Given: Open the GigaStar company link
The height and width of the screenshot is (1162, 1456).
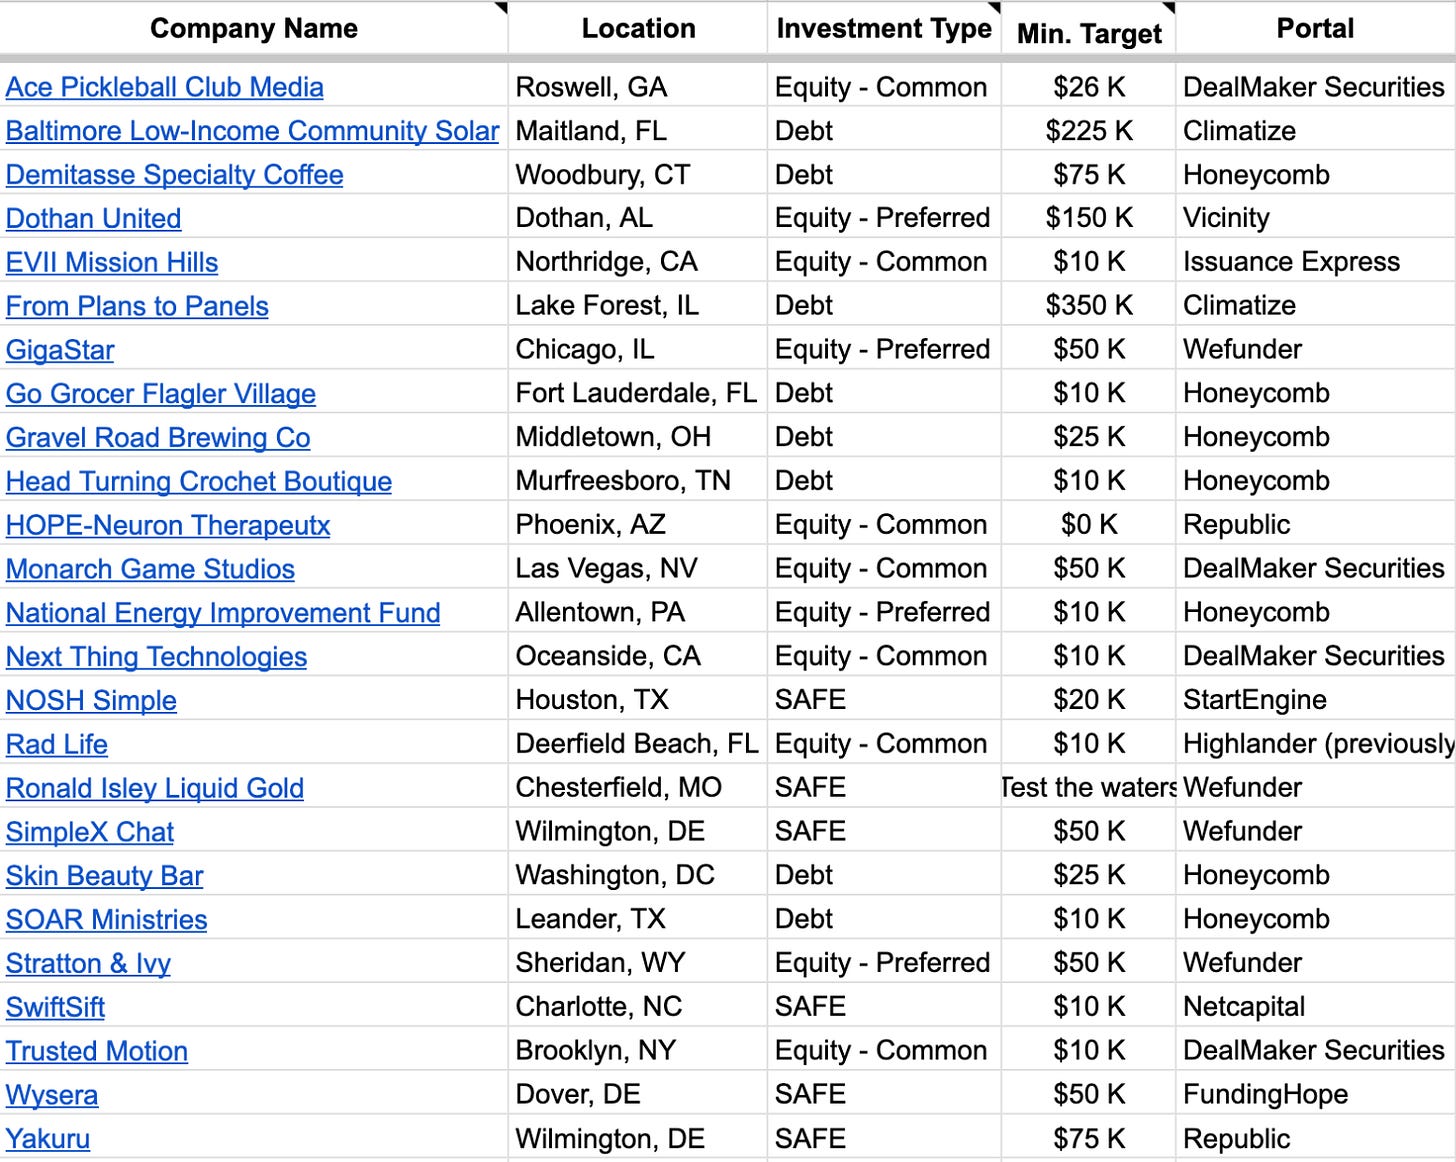Looking at the screenshot, I should [60, 350].
